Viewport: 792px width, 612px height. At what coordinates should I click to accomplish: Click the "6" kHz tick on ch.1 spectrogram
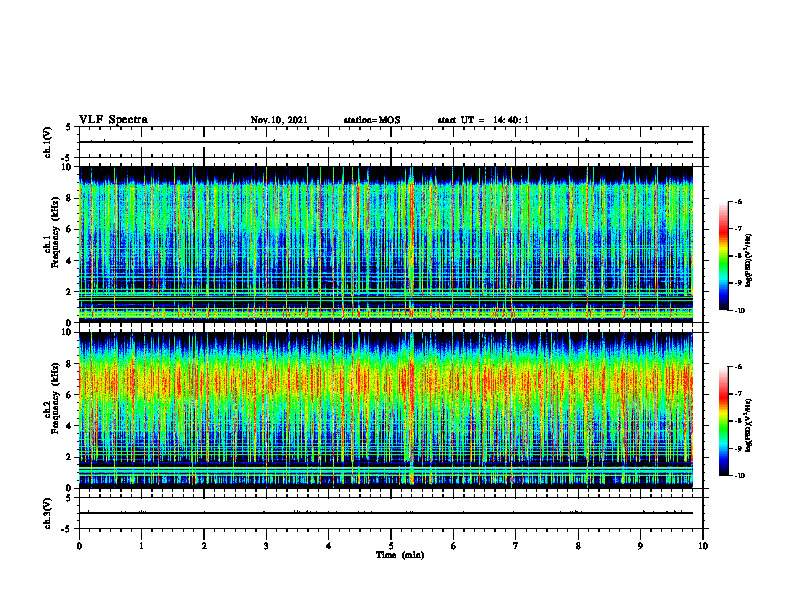point(70,230)
